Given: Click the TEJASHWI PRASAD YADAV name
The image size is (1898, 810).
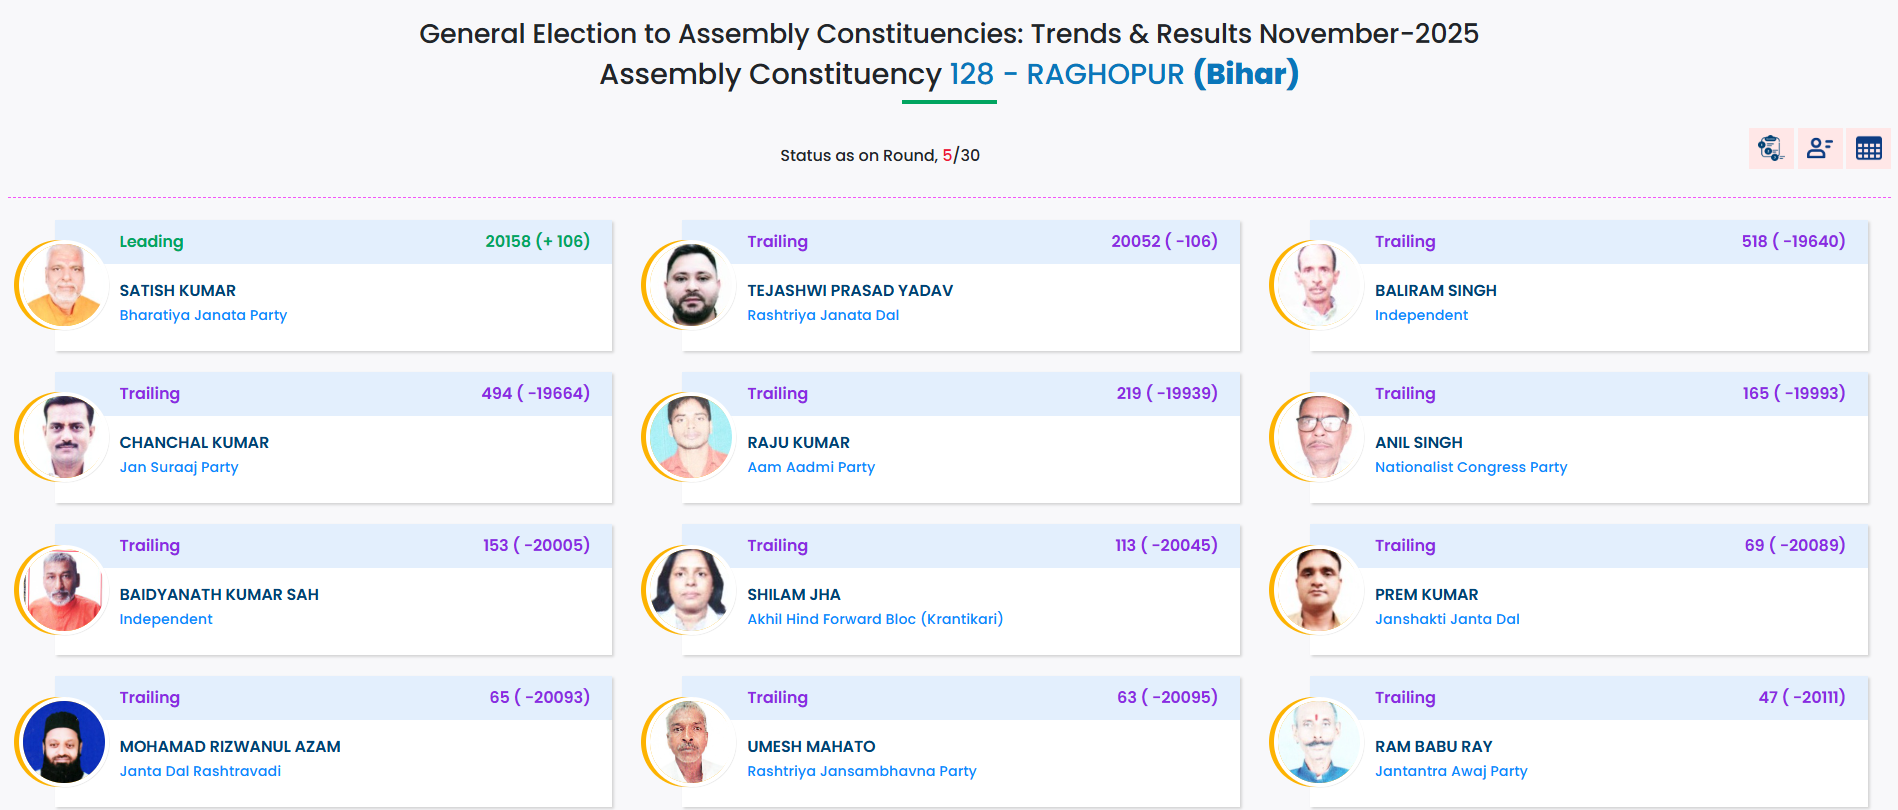Looking at the screenshot, I should tap(850, 291).
